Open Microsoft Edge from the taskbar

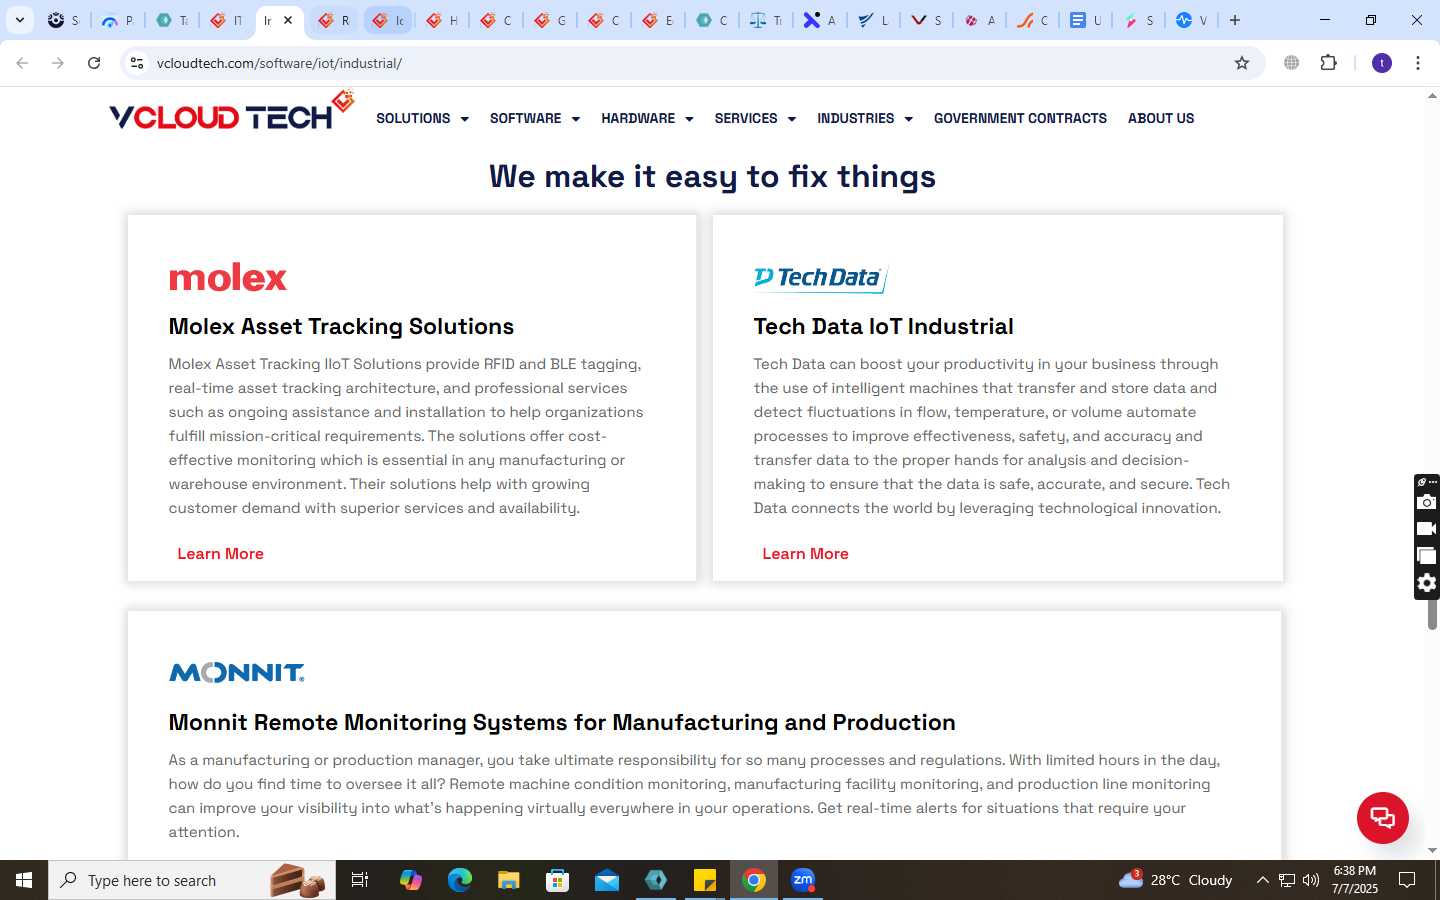click(460, 880)
